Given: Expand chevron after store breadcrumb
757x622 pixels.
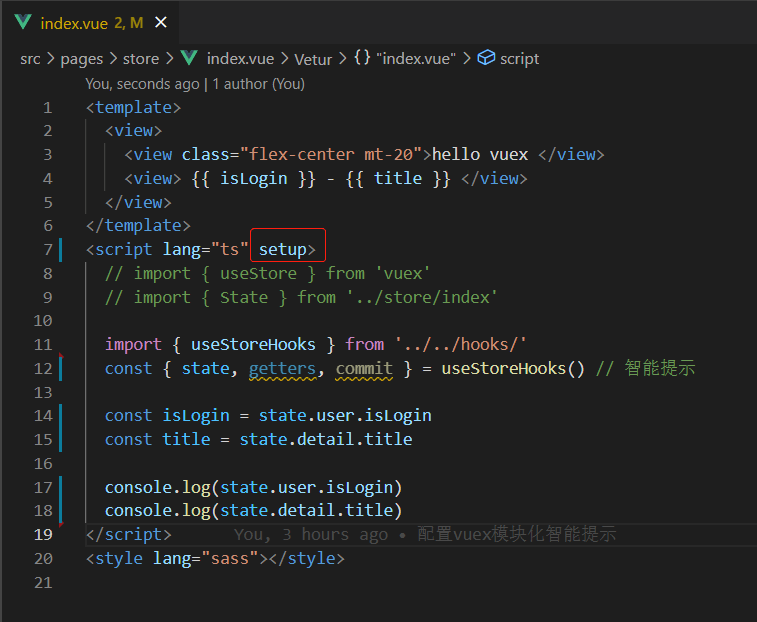Looking at the screenshot, I should (x=169, y=59).
